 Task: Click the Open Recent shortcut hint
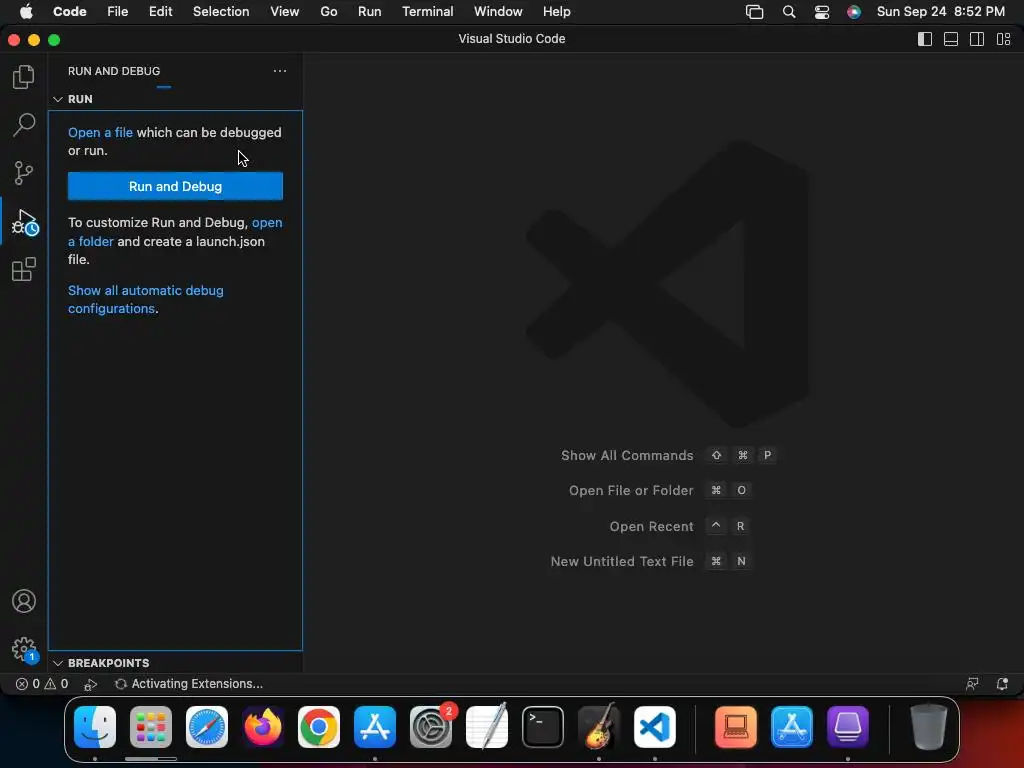click(679, 526)
